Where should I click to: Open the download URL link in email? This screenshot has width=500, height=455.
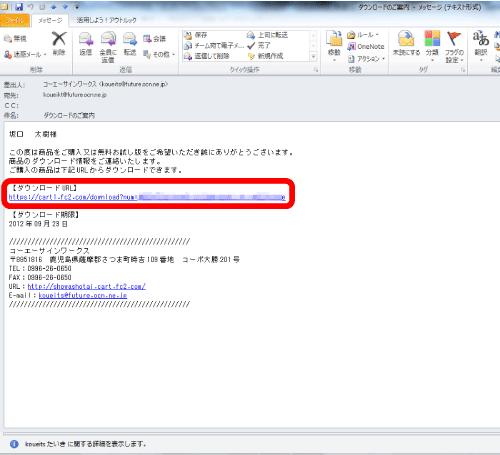[x=147, y=197]
